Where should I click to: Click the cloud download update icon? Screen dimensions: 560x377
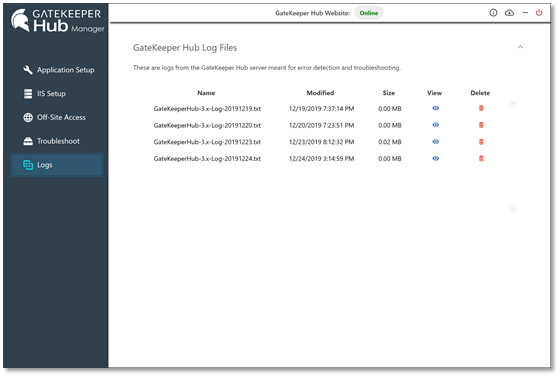pos(509,13)
